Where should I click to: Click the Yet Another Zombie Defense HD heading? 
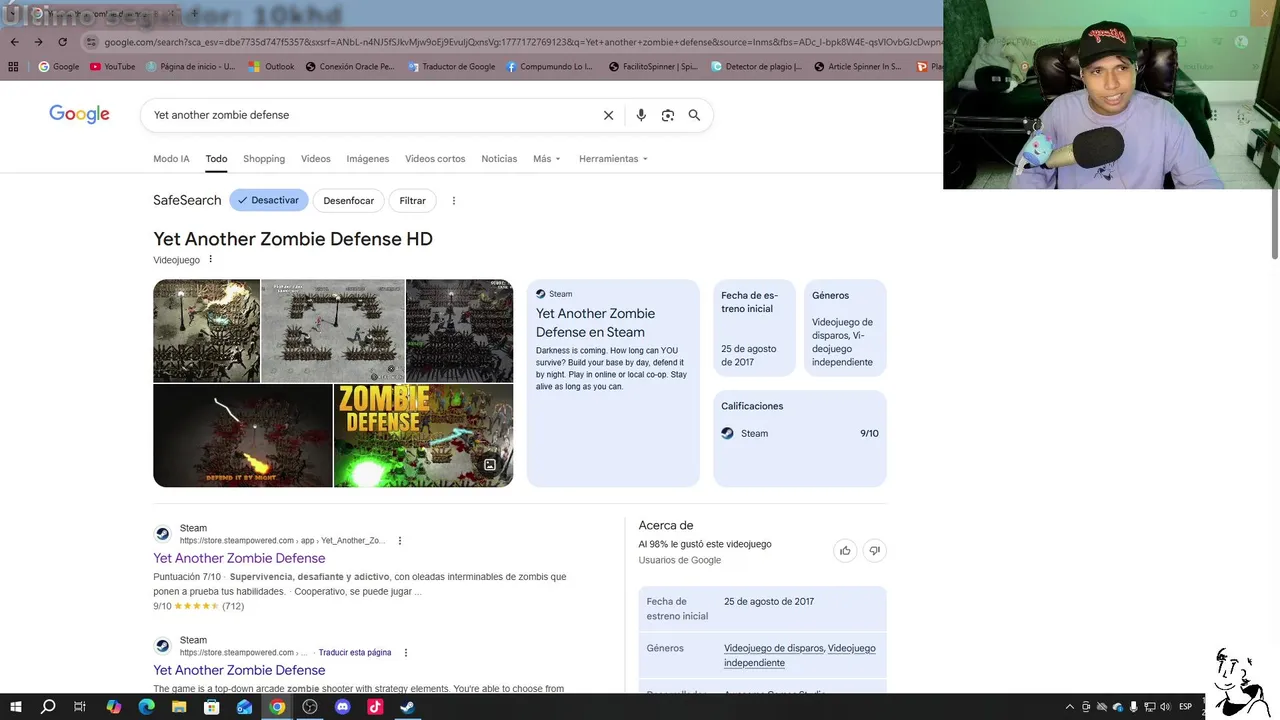click(293, 239)
